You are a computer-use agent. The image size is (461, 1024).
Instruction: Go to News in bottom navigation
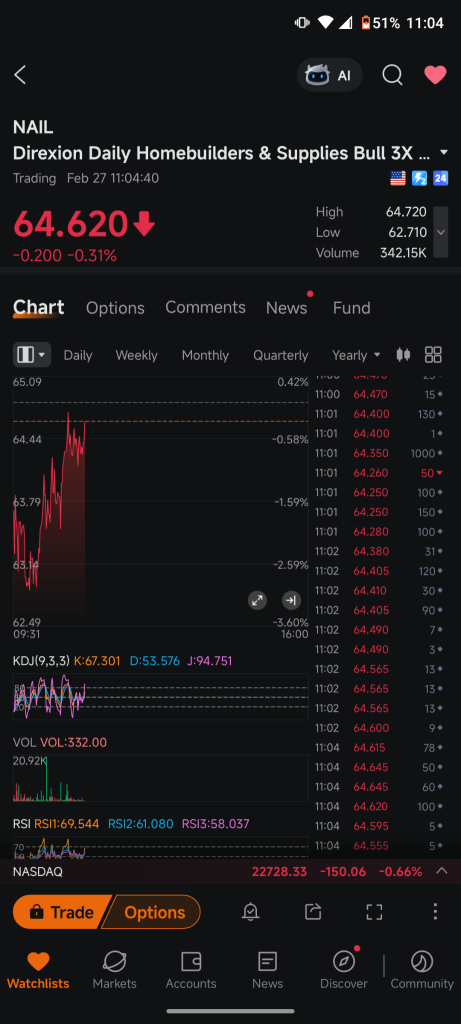(268, 970)
